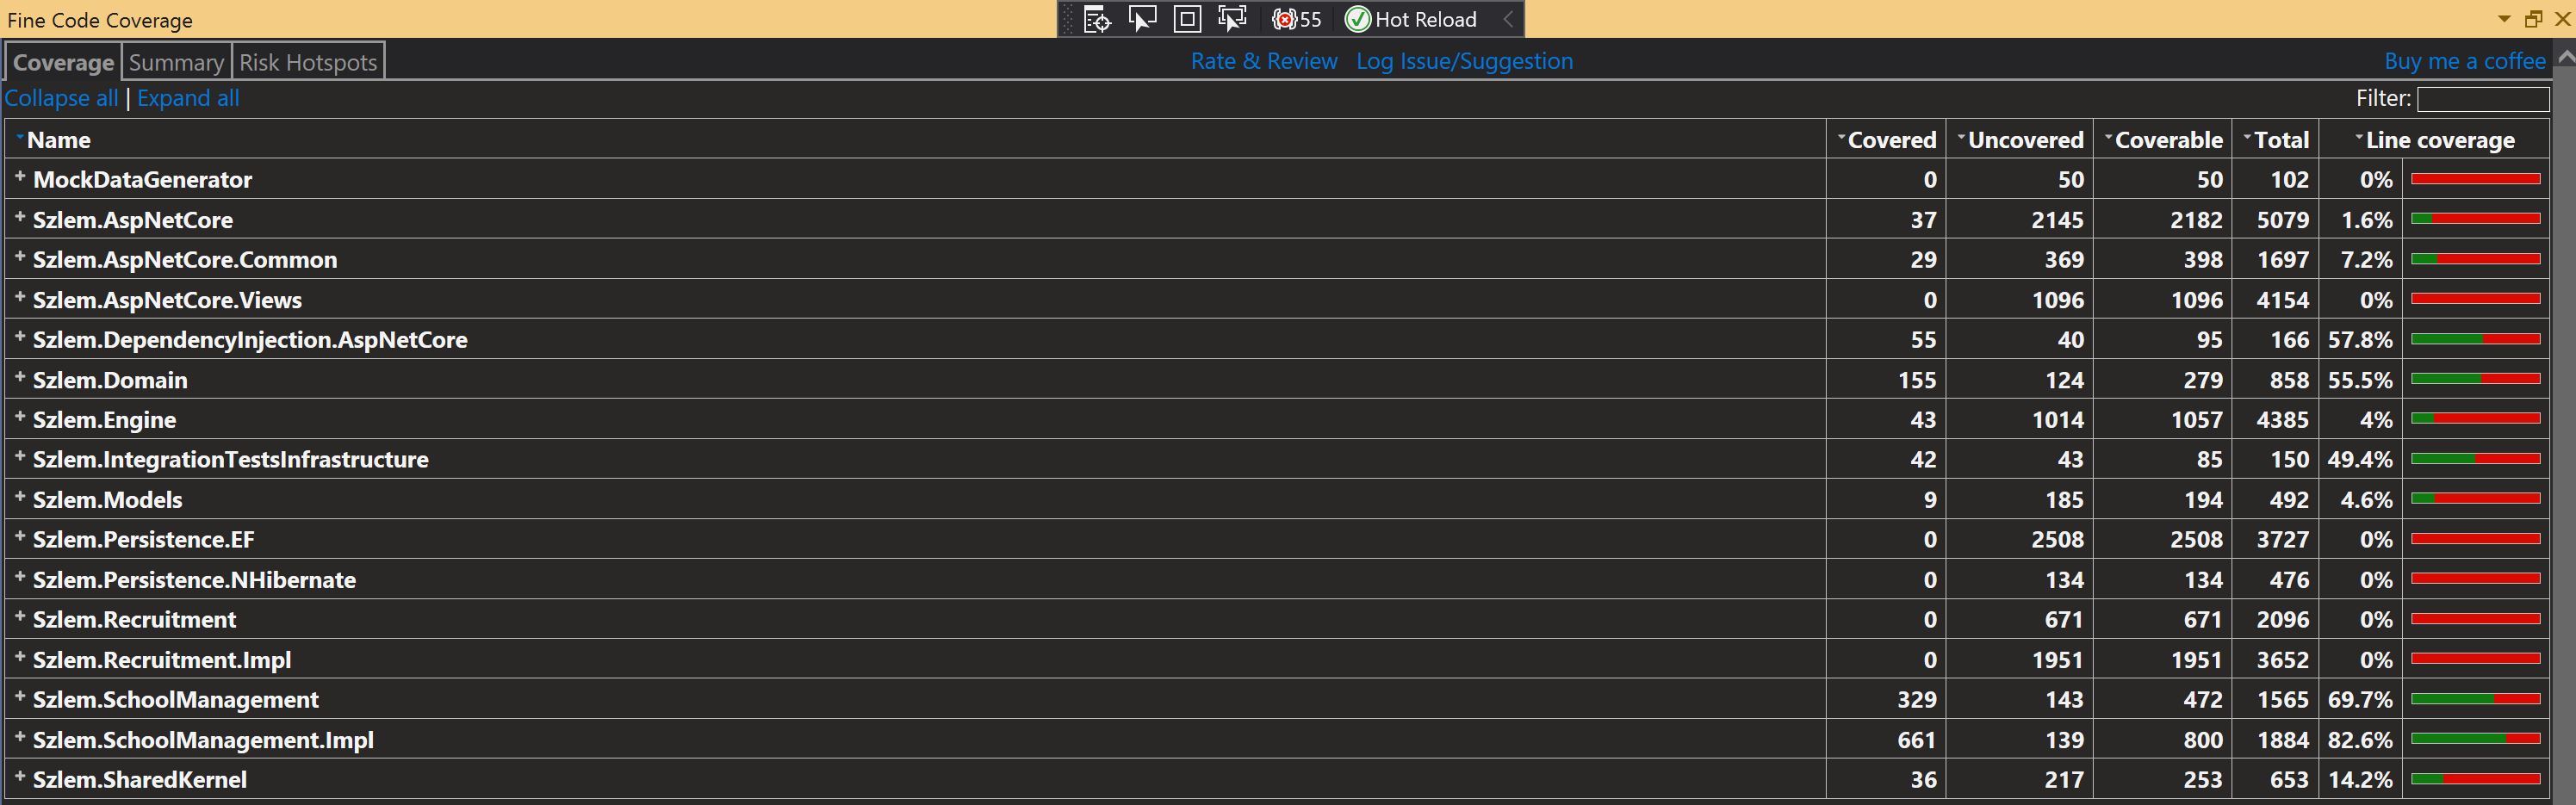Click the Szlem.Engine line coverage bar

[x=2475, y=418]
